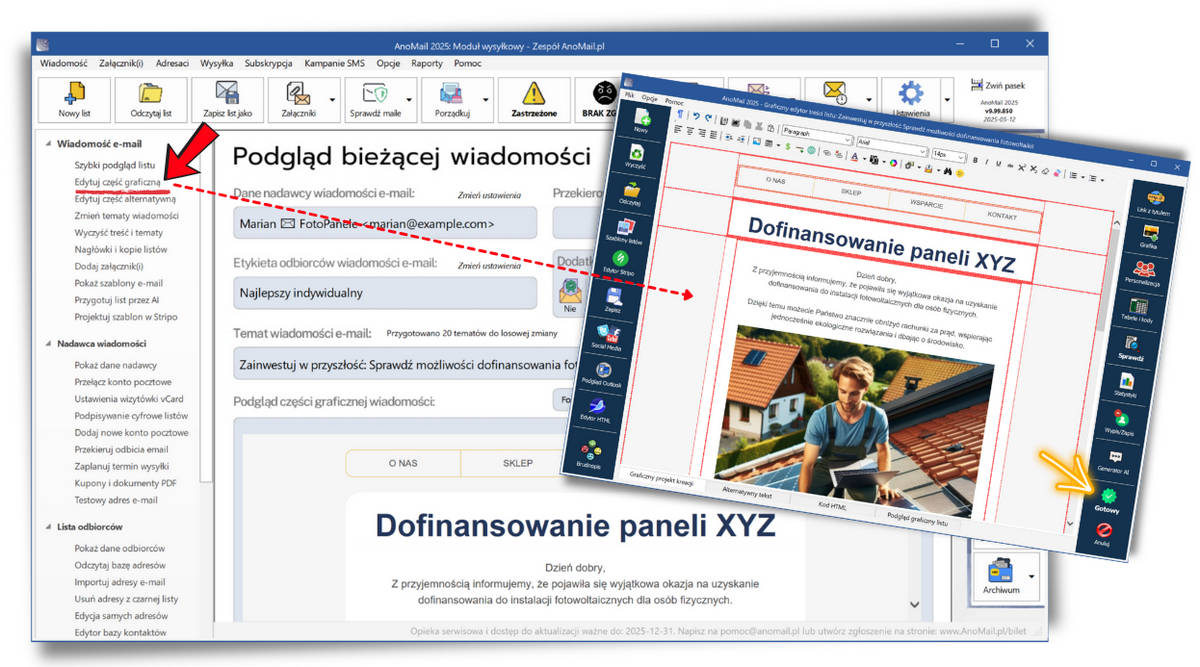Click Sprawdź maile in main toolbar
The image size is (1200, 667).
(375, 99)
